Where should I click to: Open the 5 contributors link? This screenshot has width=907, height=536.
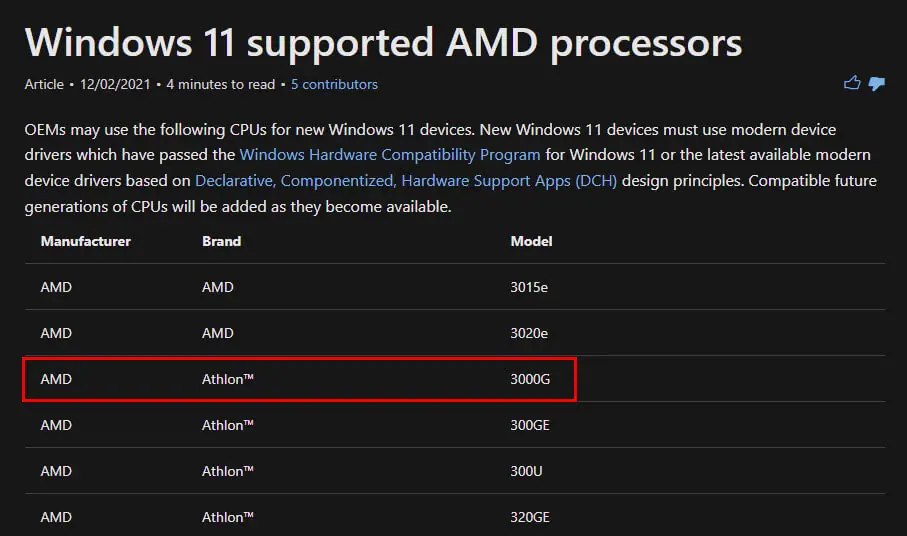point(334,84)
